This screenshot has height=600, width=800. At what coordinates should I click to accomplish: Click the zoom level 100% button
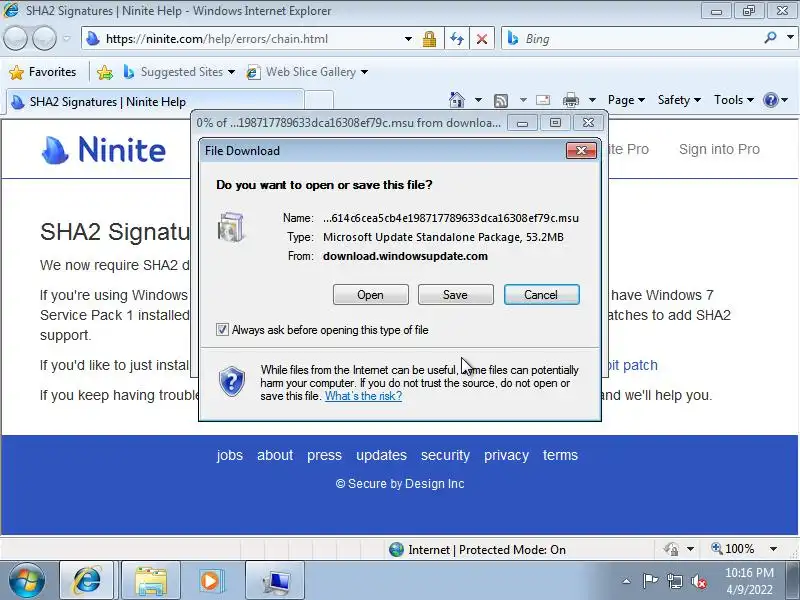[733, 549]
